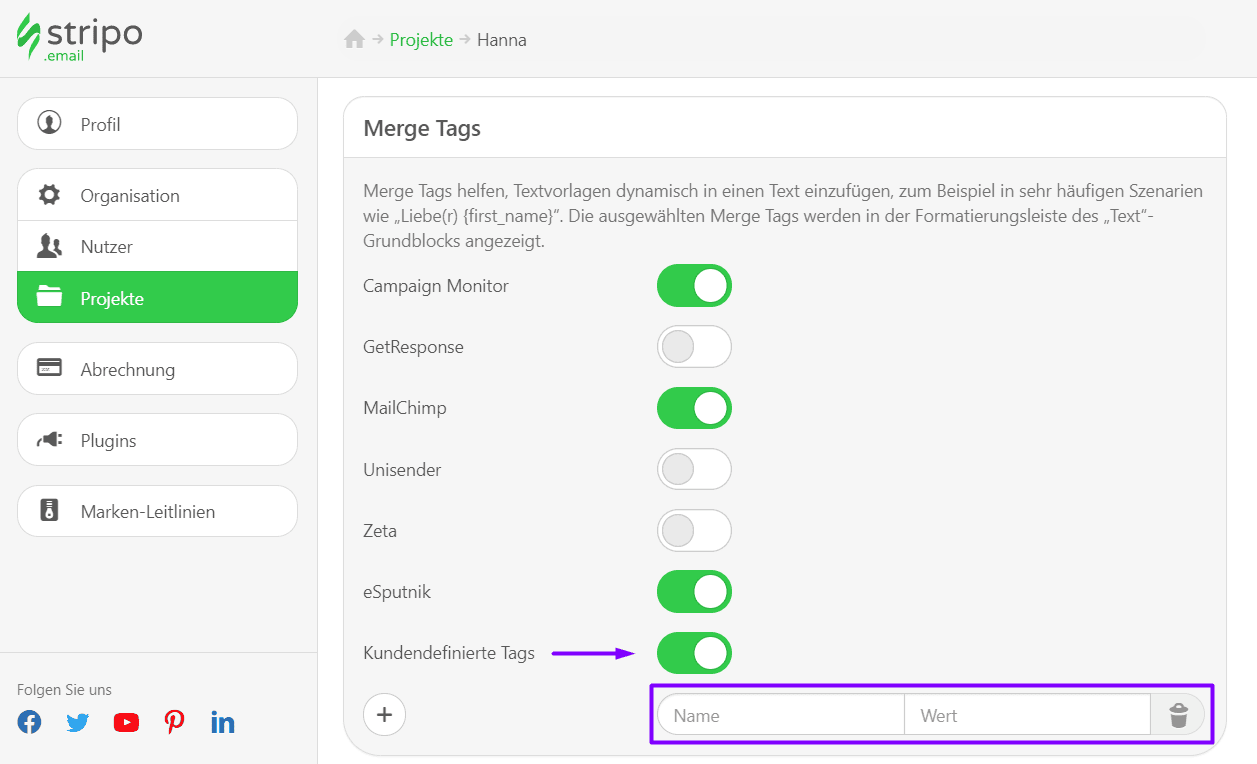Select the Organisation gear icon
Image resolution: width=1257 pixels, height=764 pixels.
point(51,195)
